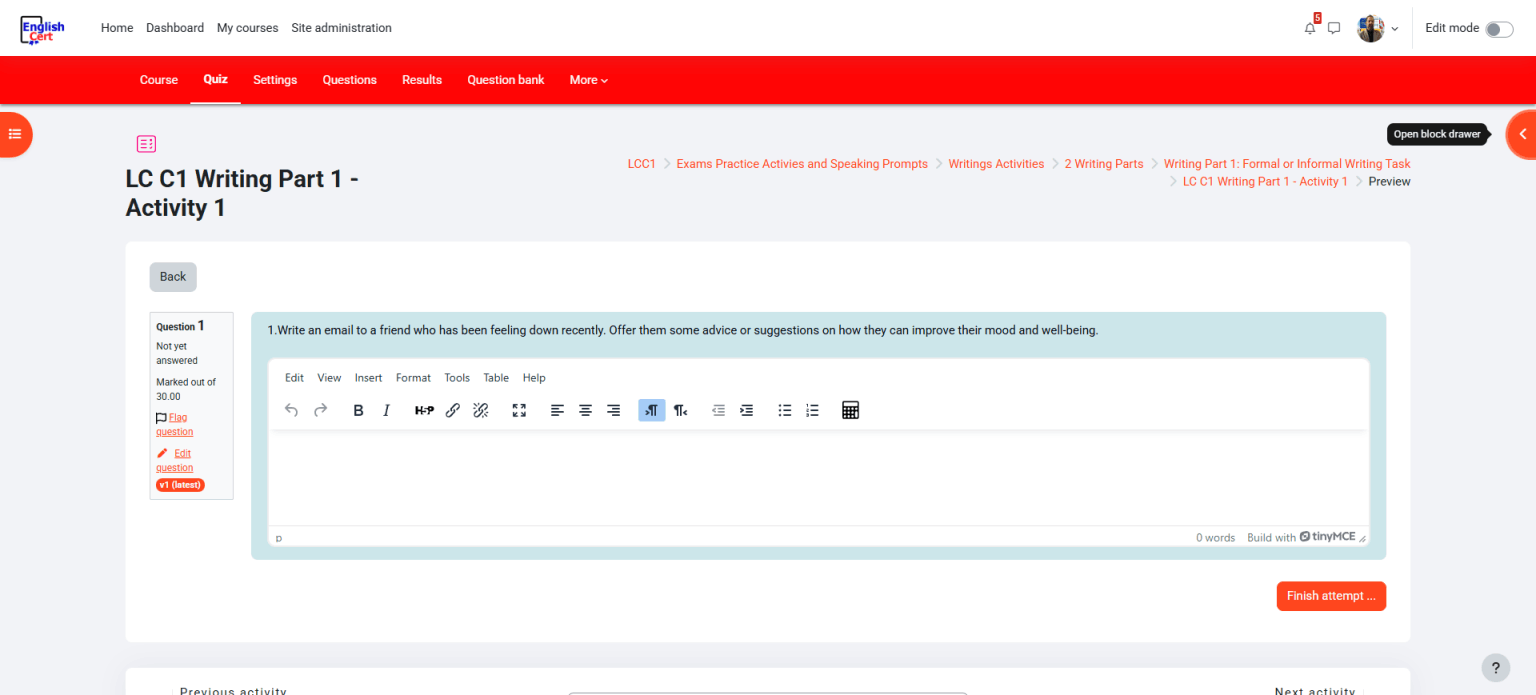Toggle the Edit mode switch

coord(1499,29)
